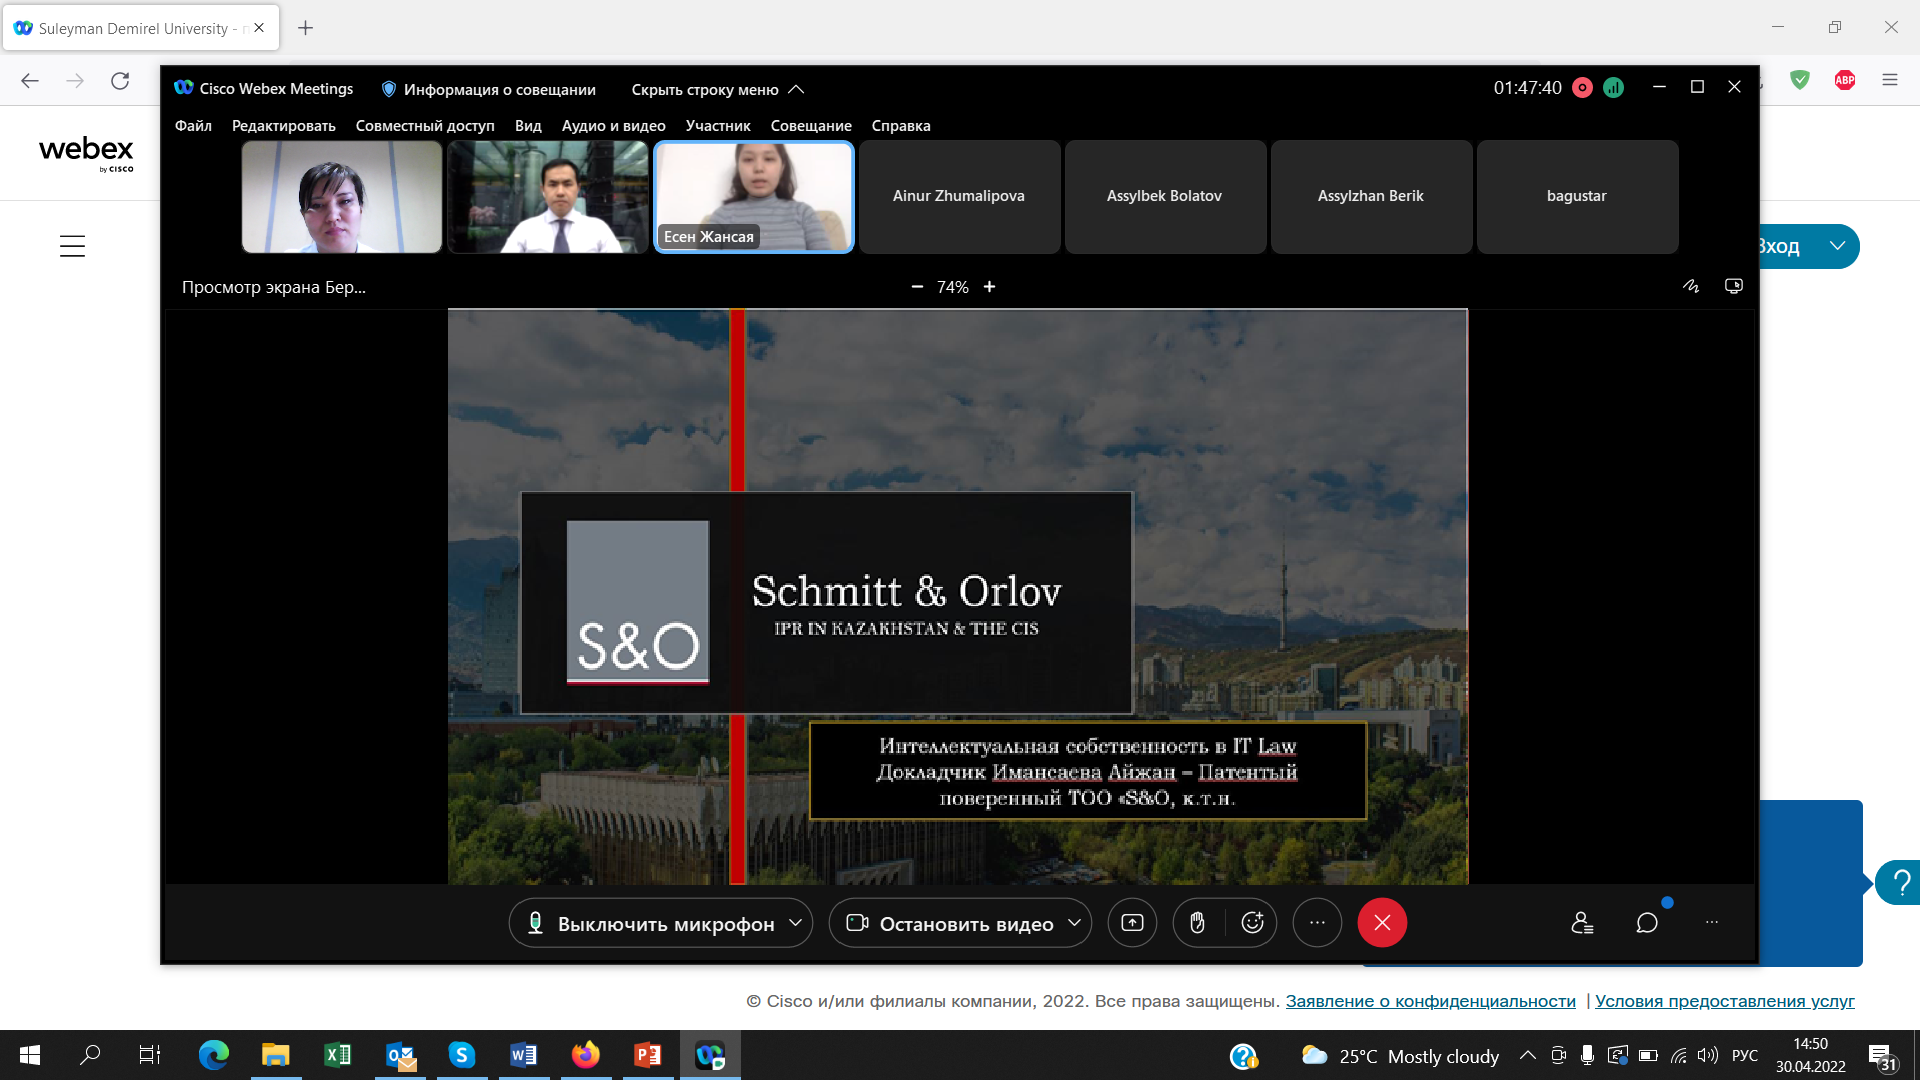The image size is (1920, 1080).
Task: Open the Webex site hamburger menu
Action: [72, 246]
